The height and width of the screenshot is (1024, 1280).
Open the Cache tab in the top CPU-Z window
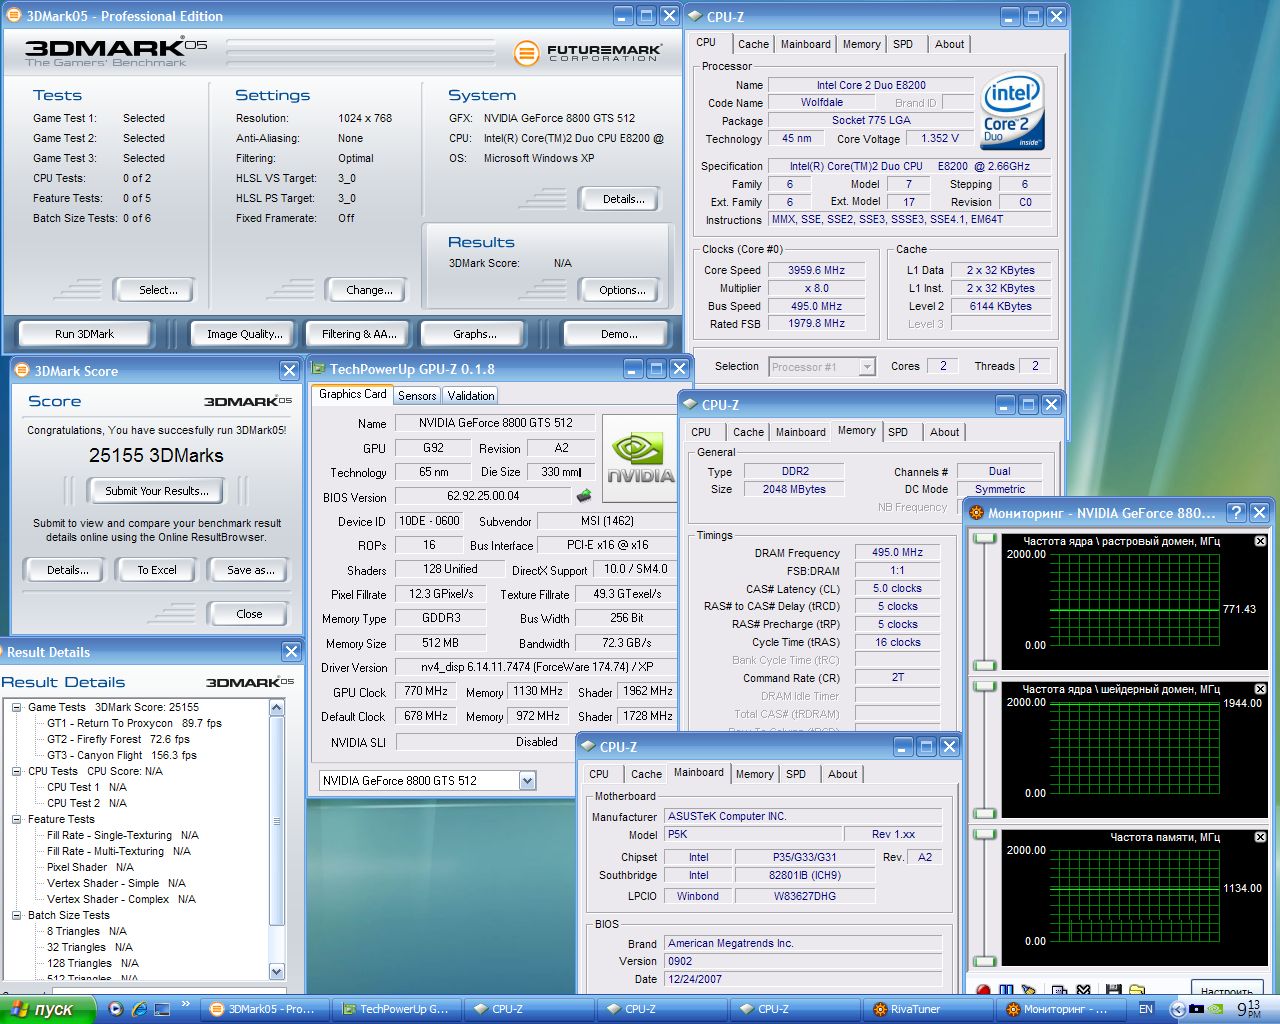coord(753,44)
